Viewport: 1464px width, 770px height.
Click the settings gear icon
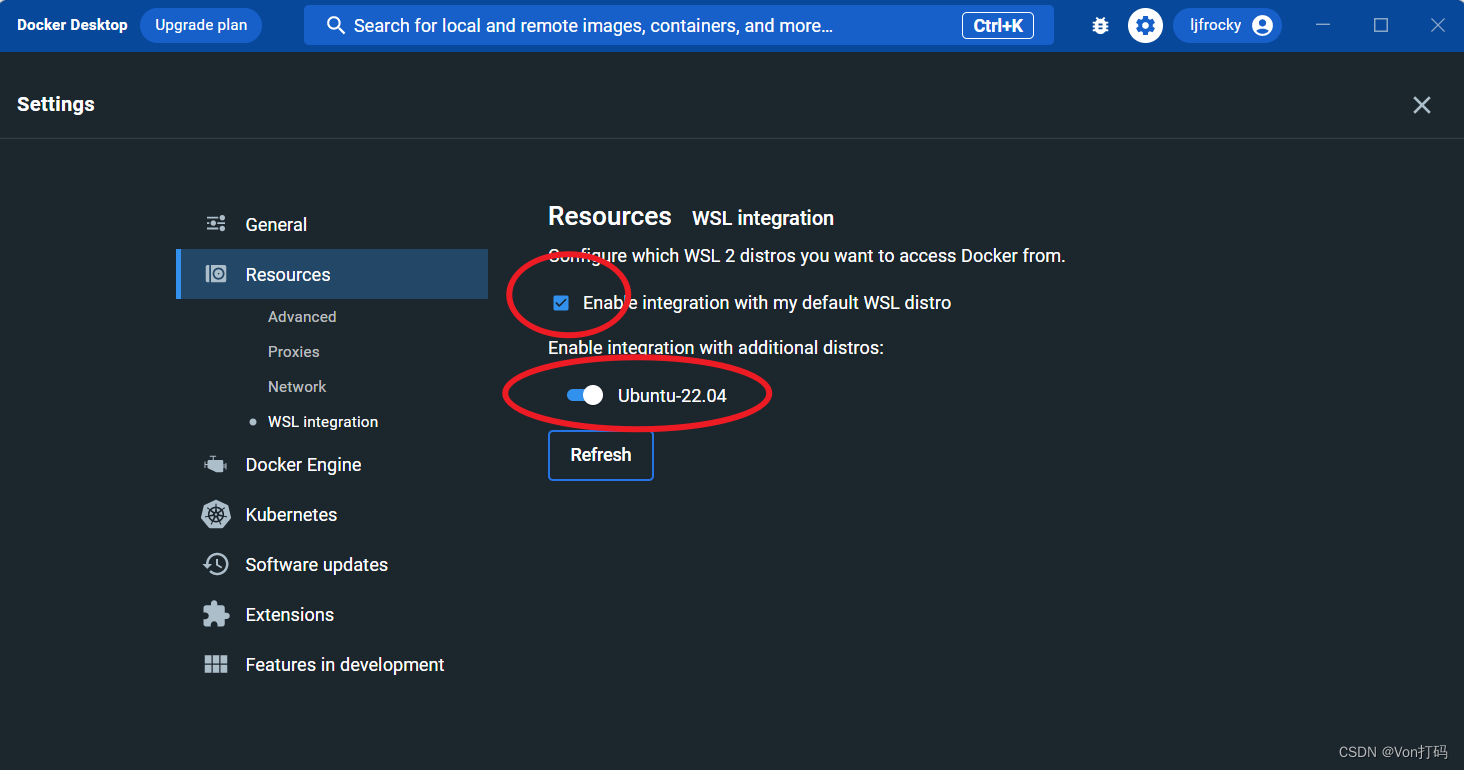click(1145, 26)
